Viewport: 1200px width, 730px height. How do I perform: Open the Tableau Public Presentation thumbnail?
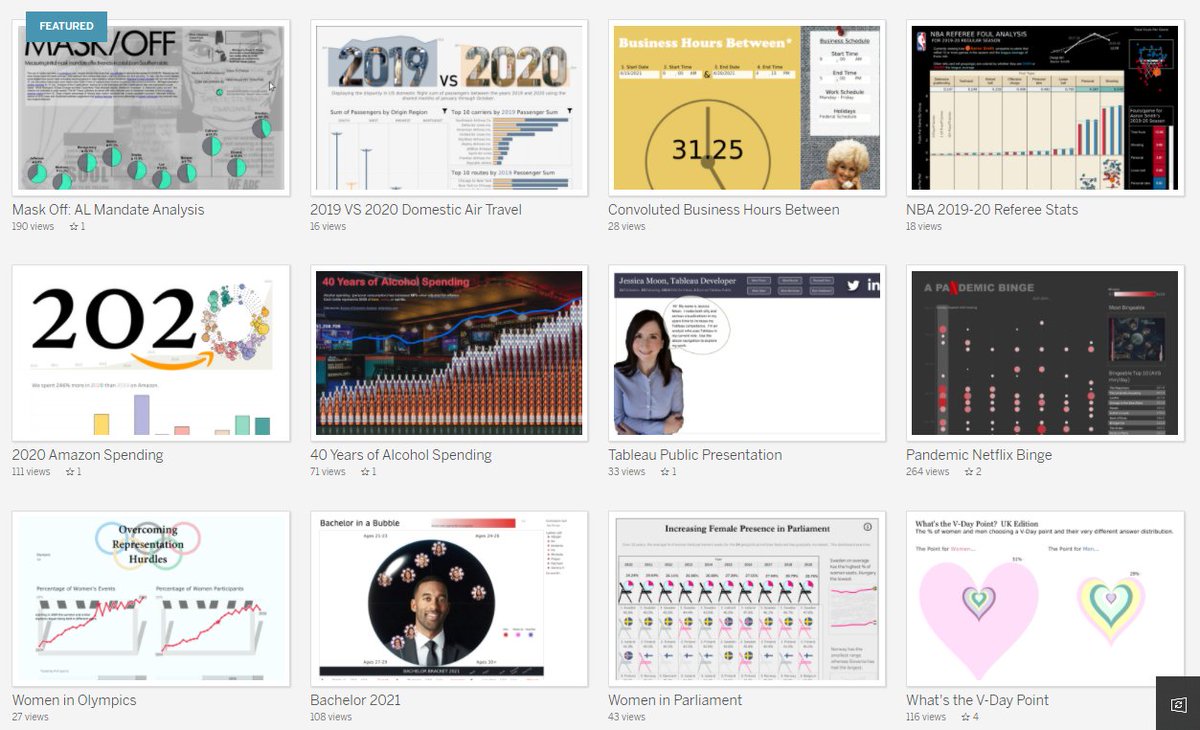click(x=747, y=353)
